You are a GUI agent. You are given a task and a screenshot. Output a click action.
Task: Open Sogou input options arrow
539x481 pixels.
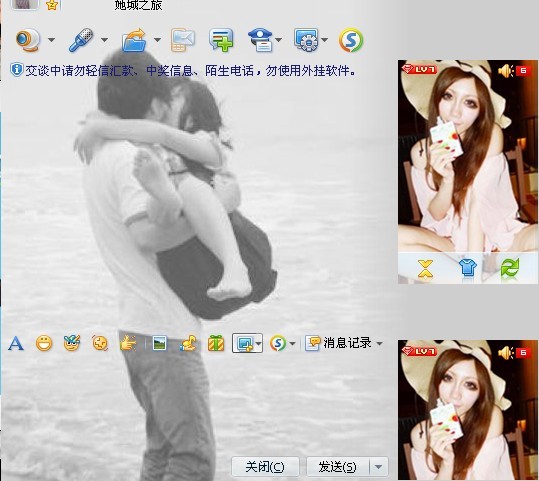pos(292,343)
